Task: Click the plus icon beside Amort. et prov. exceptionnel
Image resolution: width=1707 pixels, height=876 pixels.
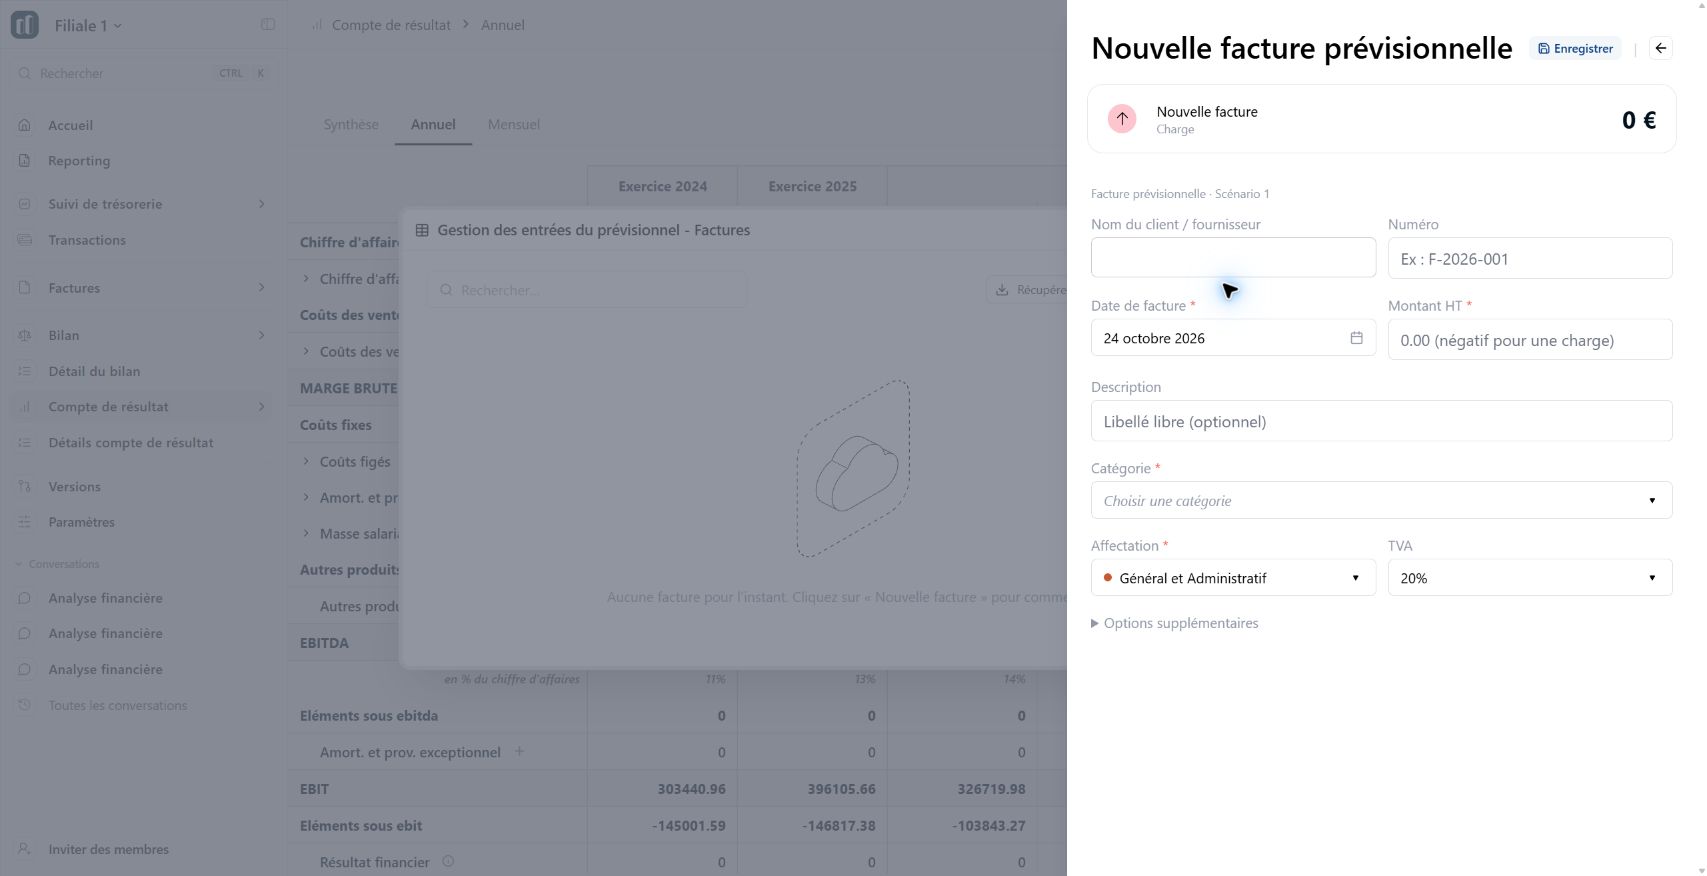Action: click(x=519, y=751)
